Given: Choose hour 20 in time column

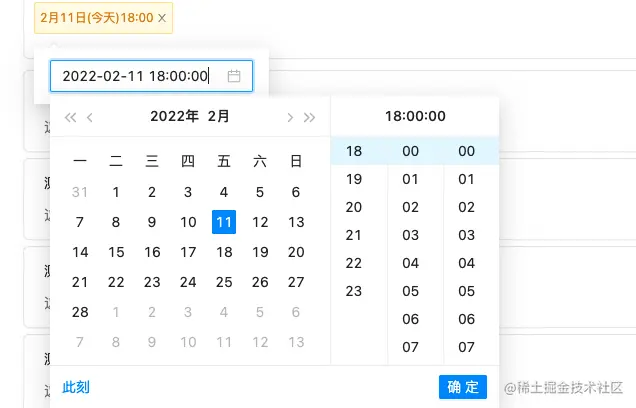Looking at the screenshot, I should (x=354, y=207).
